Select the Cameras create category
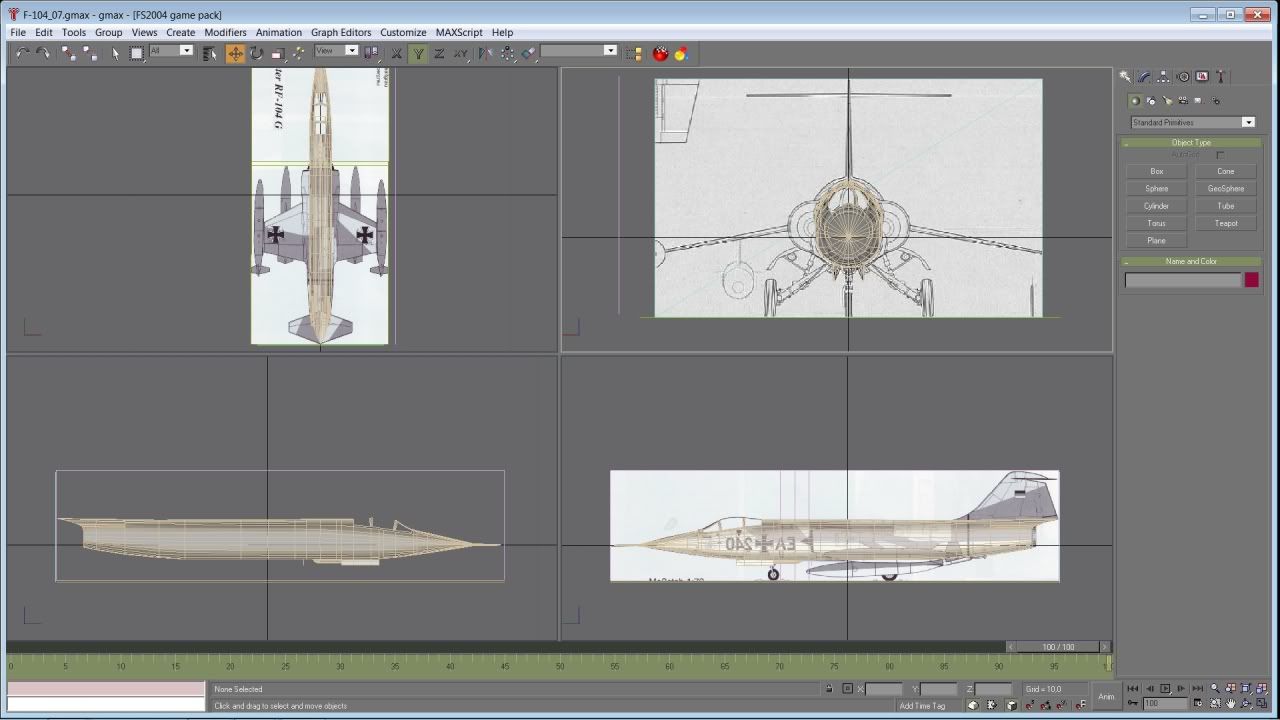The height and width of the screenshot is (720, 1280). click(x=1183, y=100)
